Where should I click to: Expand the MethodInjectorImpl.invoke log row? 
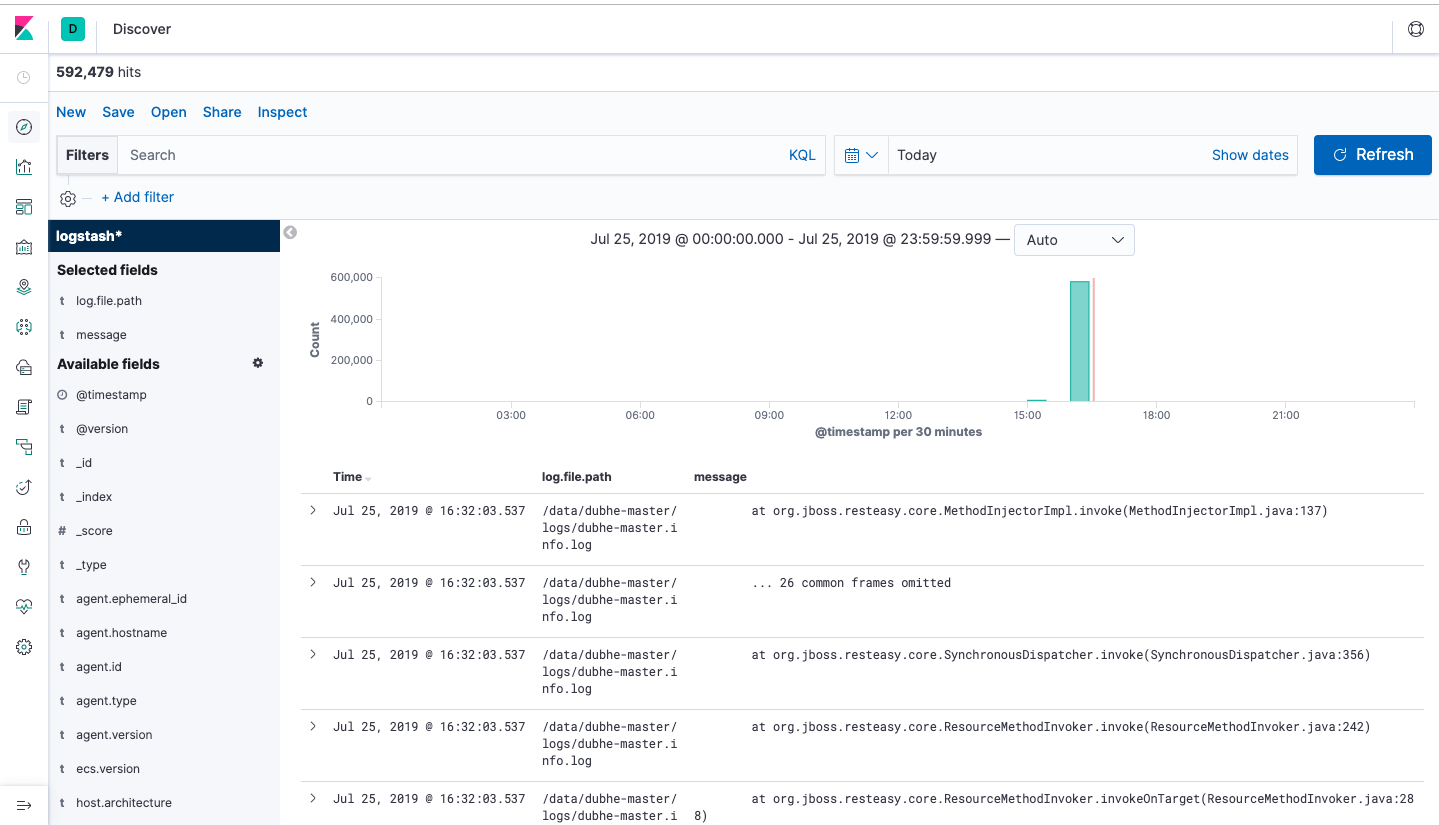312,510
